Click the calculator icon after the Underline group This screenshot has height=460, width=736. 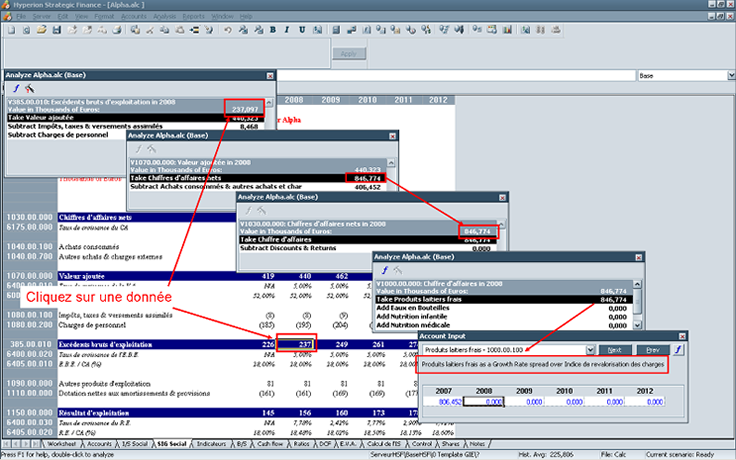point(336,30)
